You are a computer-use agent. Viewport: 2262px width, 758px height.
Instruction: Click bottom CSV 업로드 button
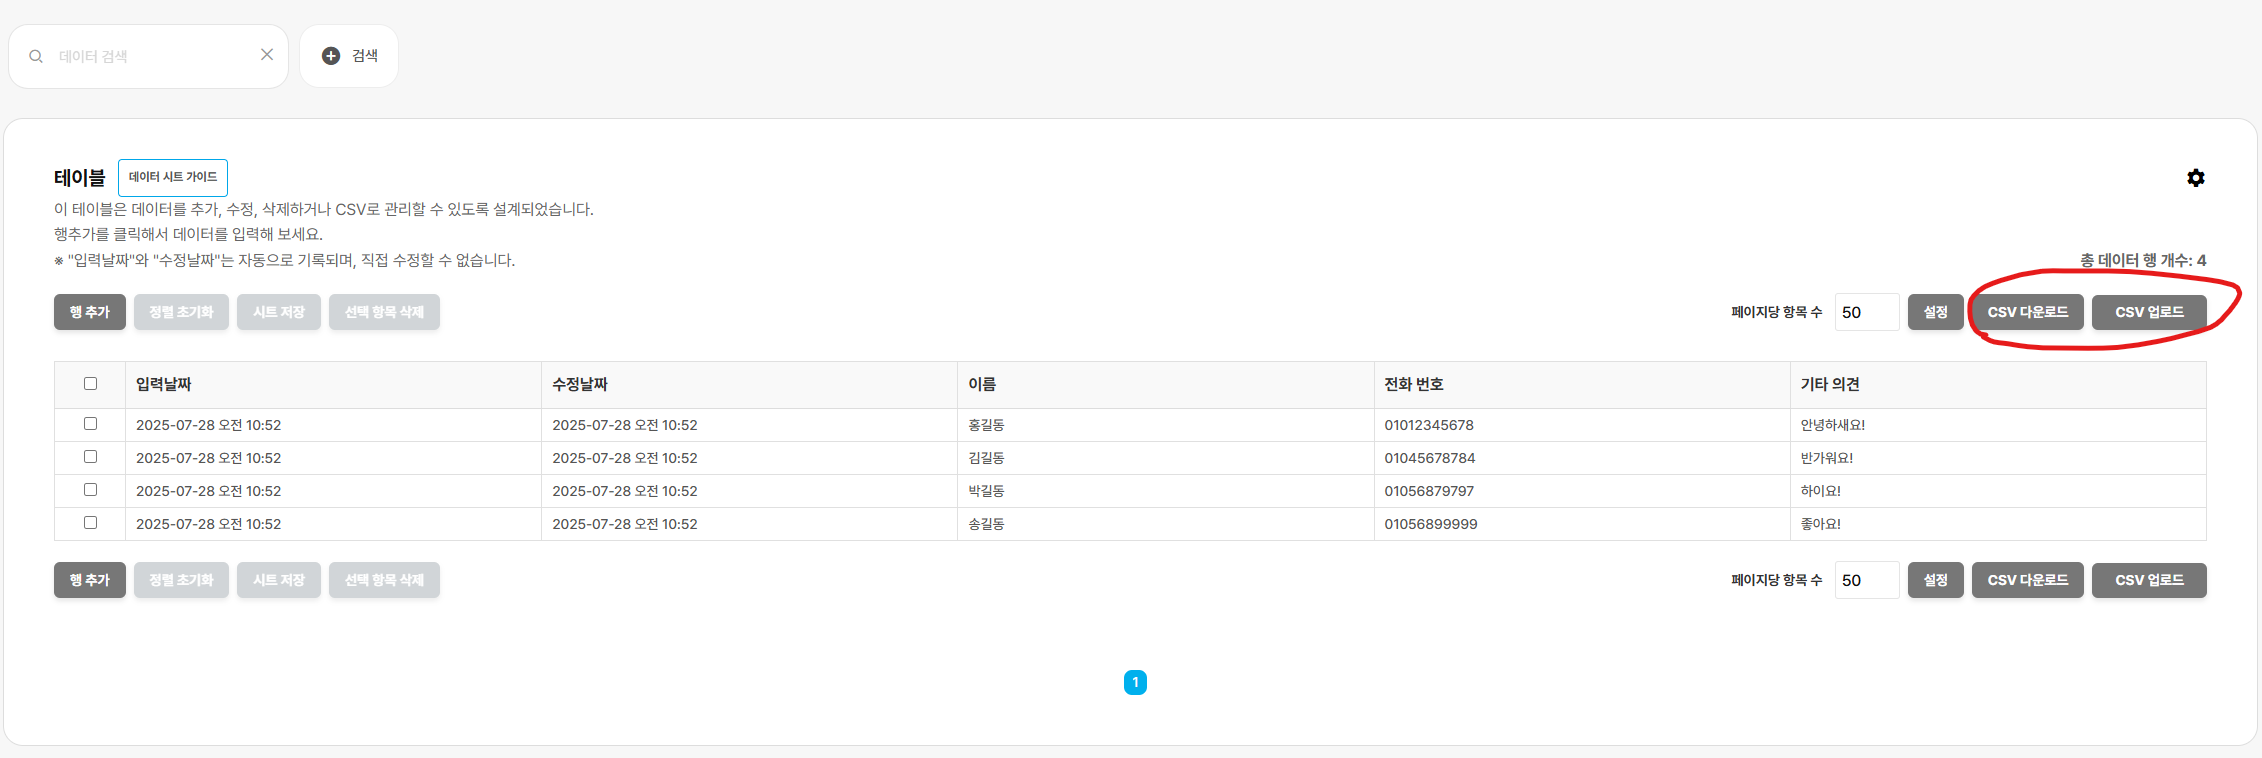coord(2149,580)
